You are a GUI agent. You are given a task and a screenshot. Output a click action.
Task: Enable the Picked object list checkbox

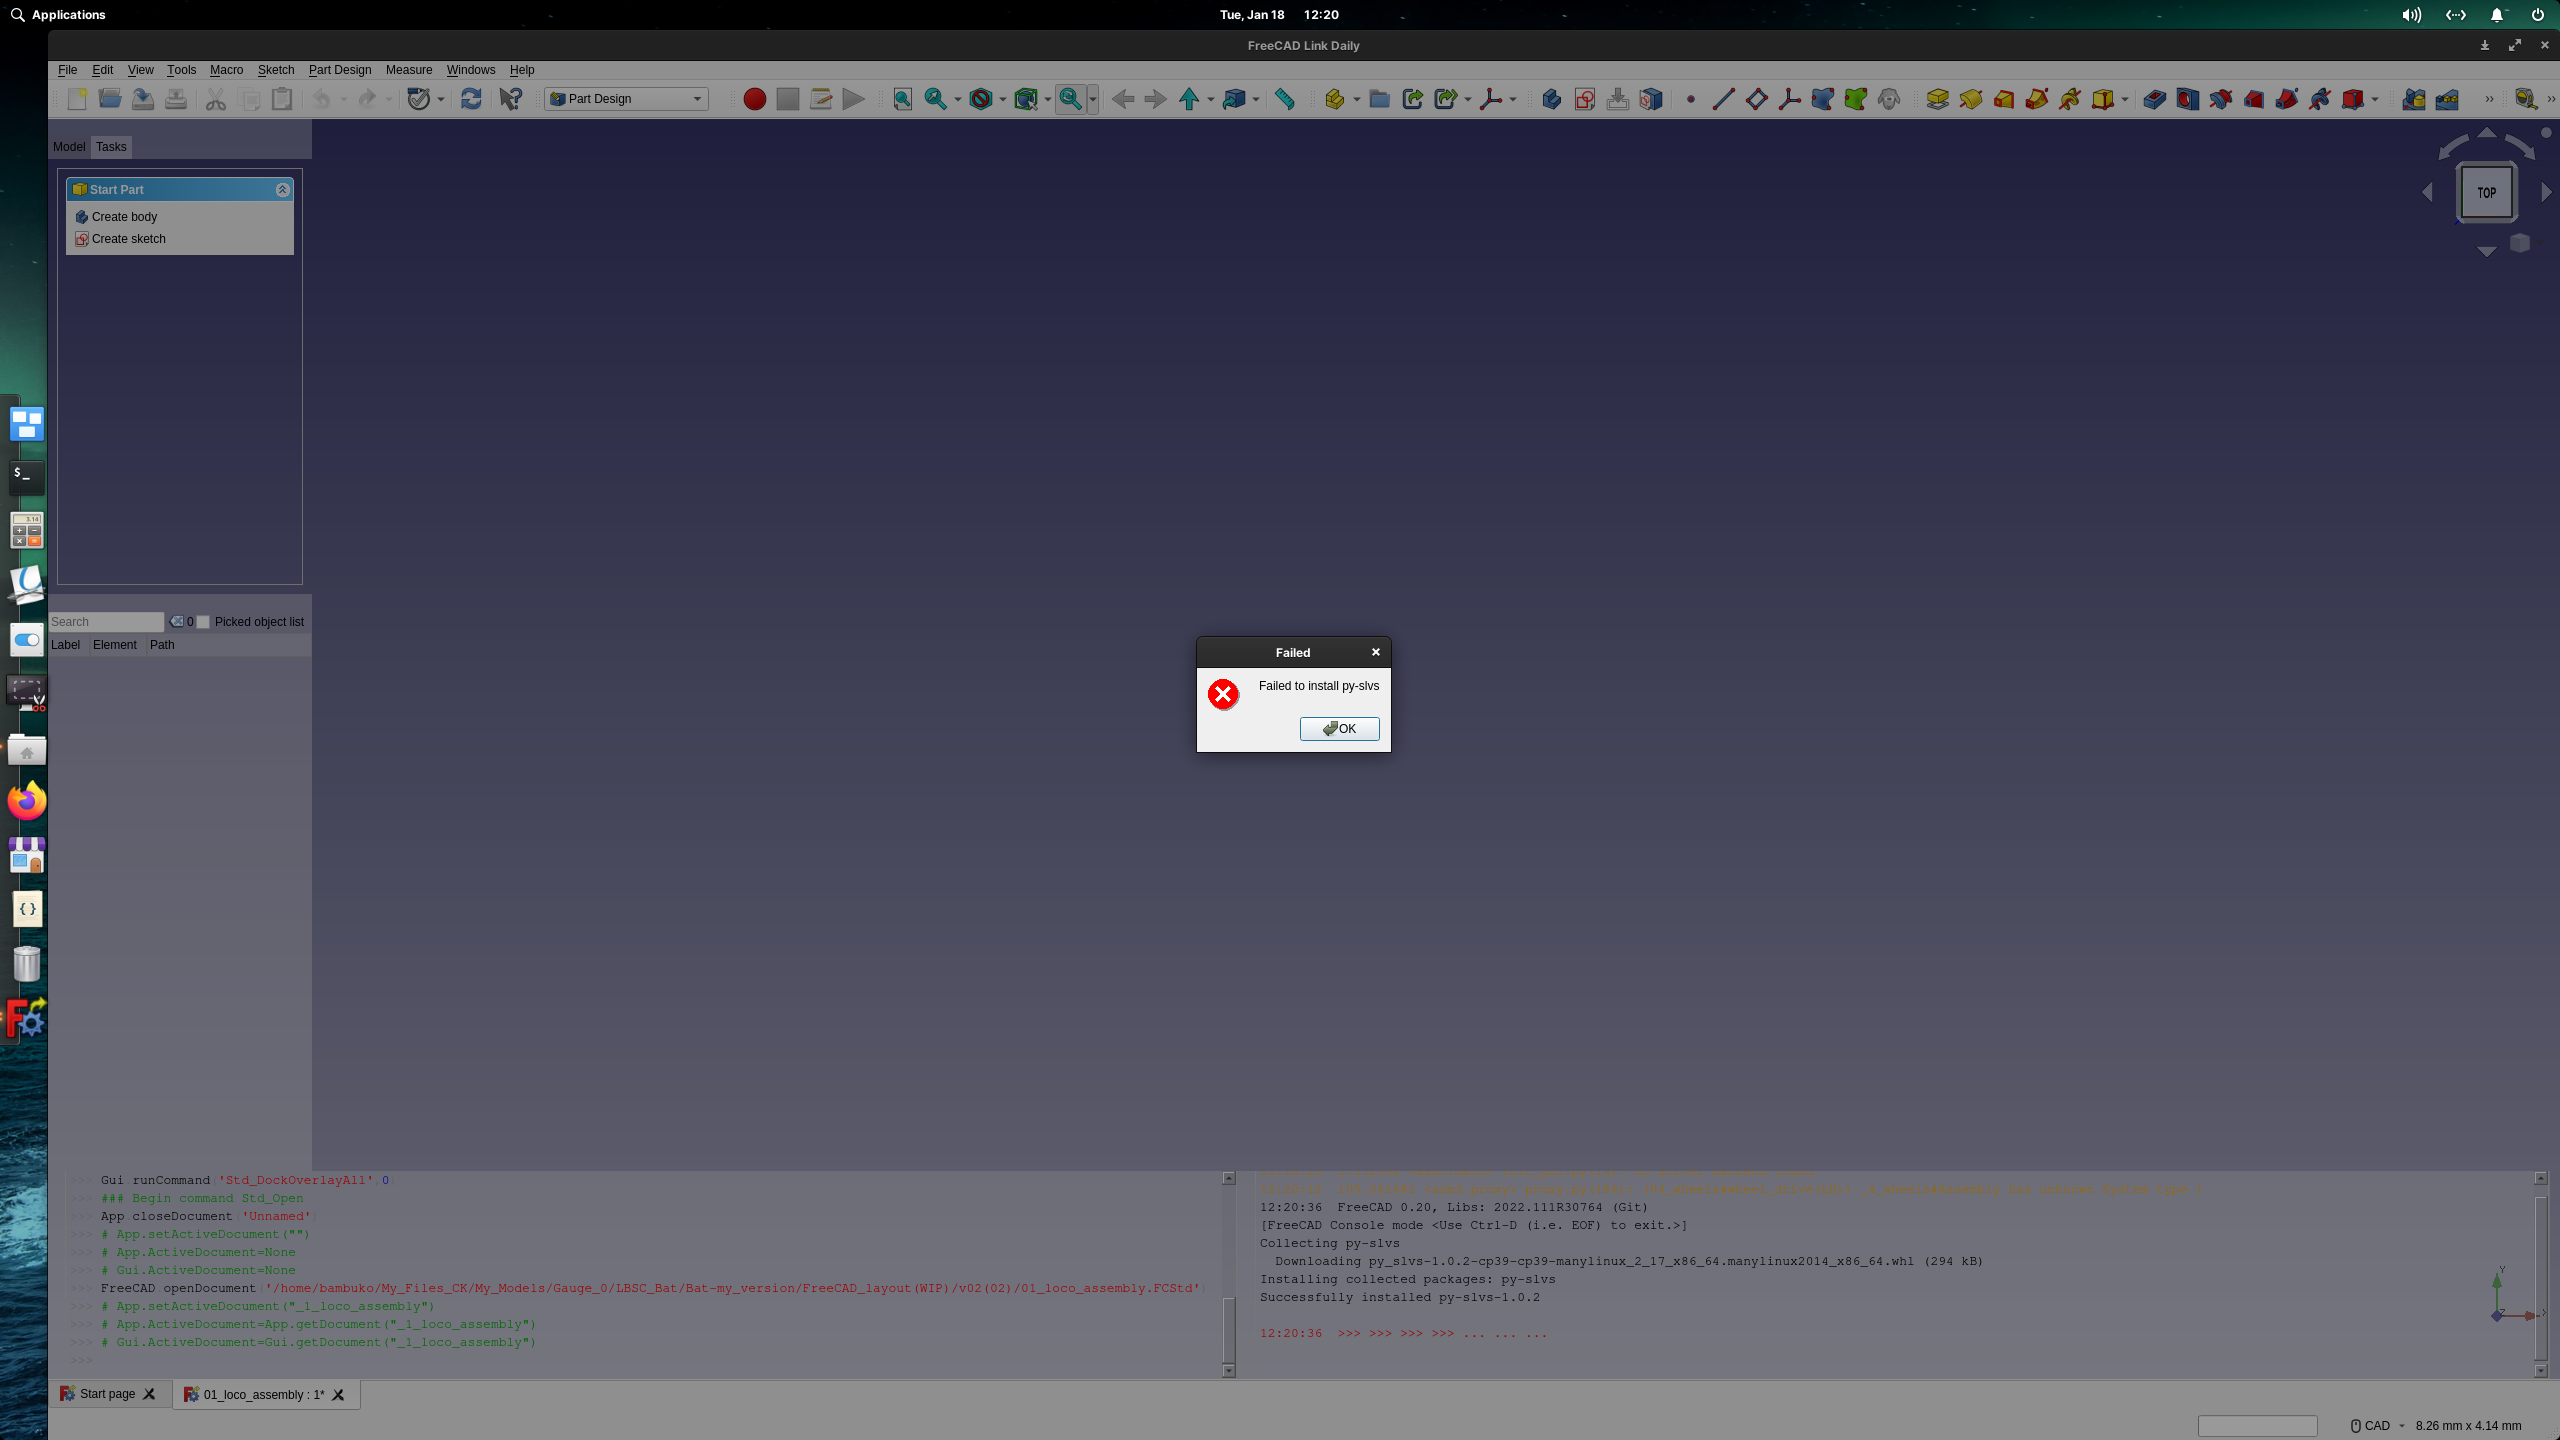[203, 622]
